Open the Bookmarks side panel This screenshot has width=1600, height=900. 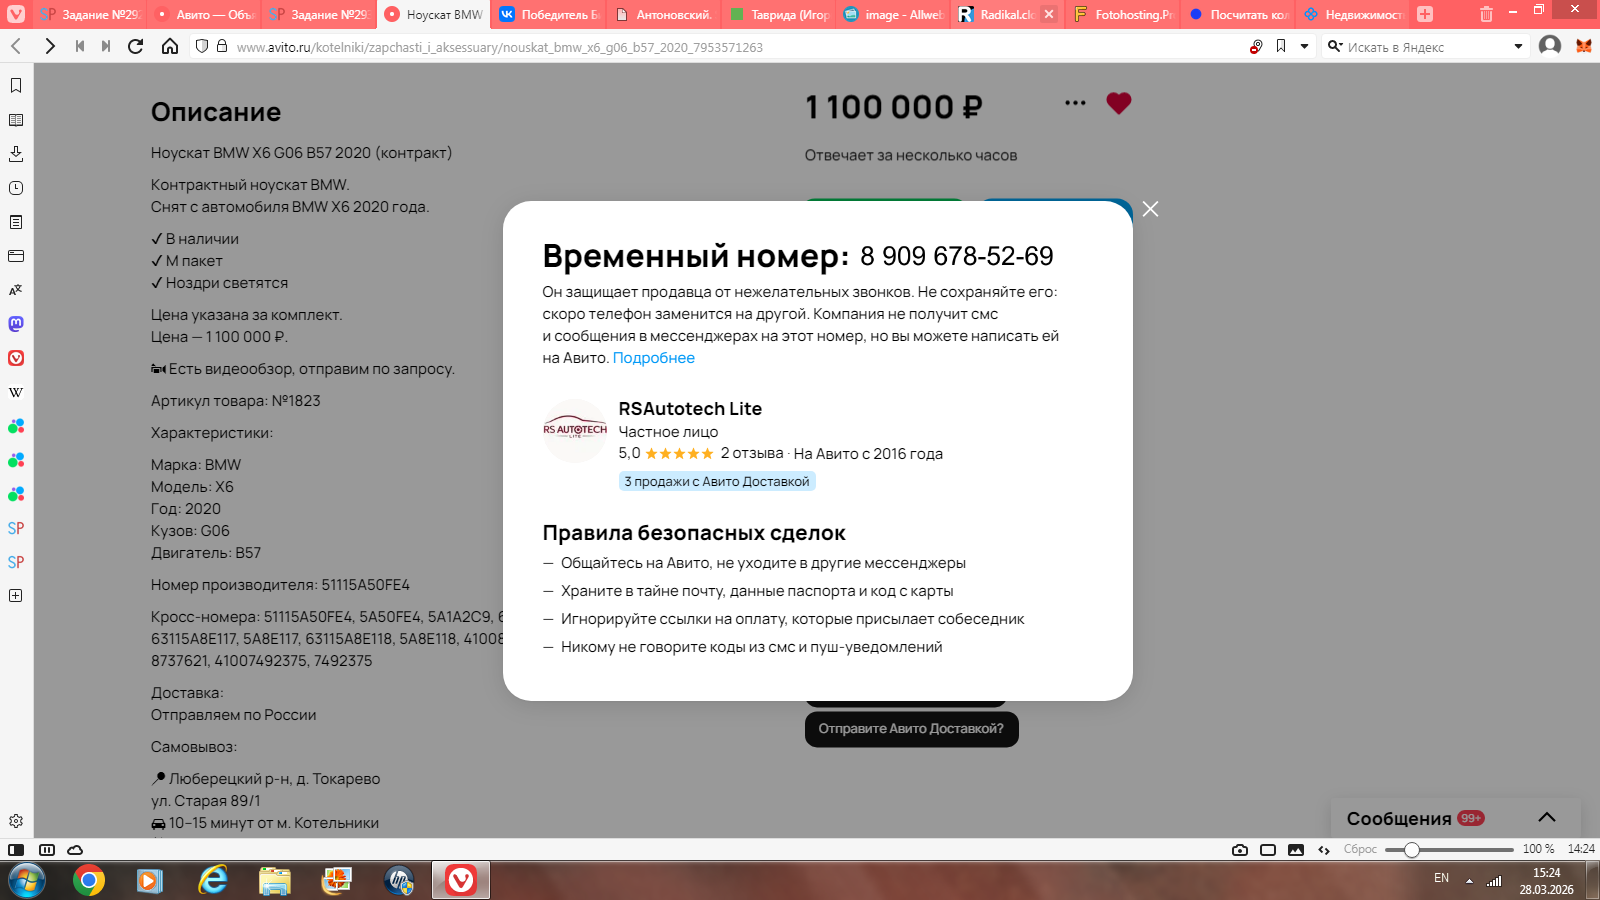(x=16, y=86)
